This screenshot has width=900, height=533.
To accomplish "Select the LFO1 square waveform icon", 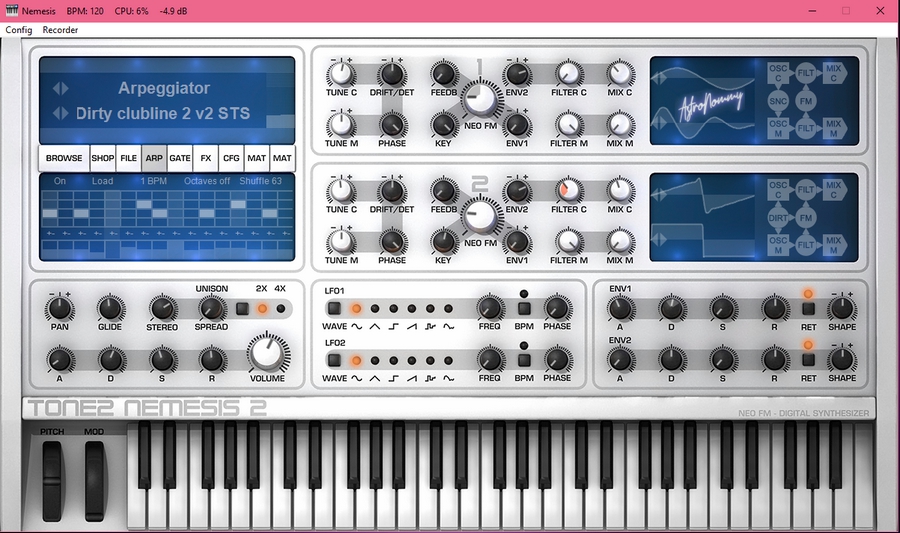I will pyautogui.click(x=393, y=326).
